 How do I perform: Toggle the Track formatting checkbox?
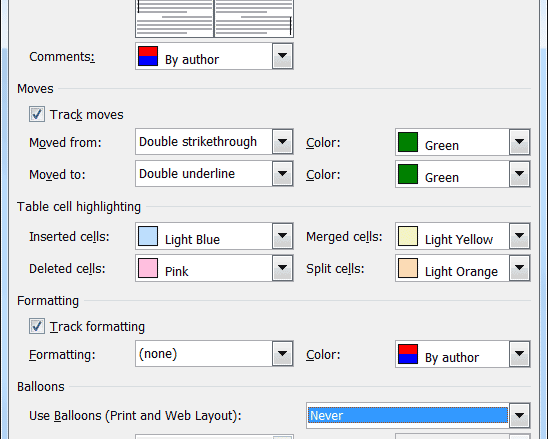coord(37,326)
